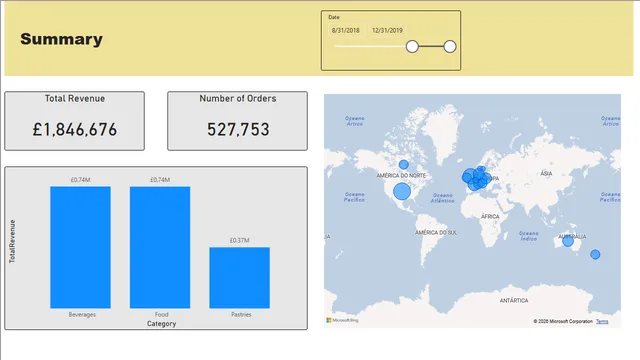The image size is (640, 360).
Task: Click the £0.37M data label
Action: point(239,240)
